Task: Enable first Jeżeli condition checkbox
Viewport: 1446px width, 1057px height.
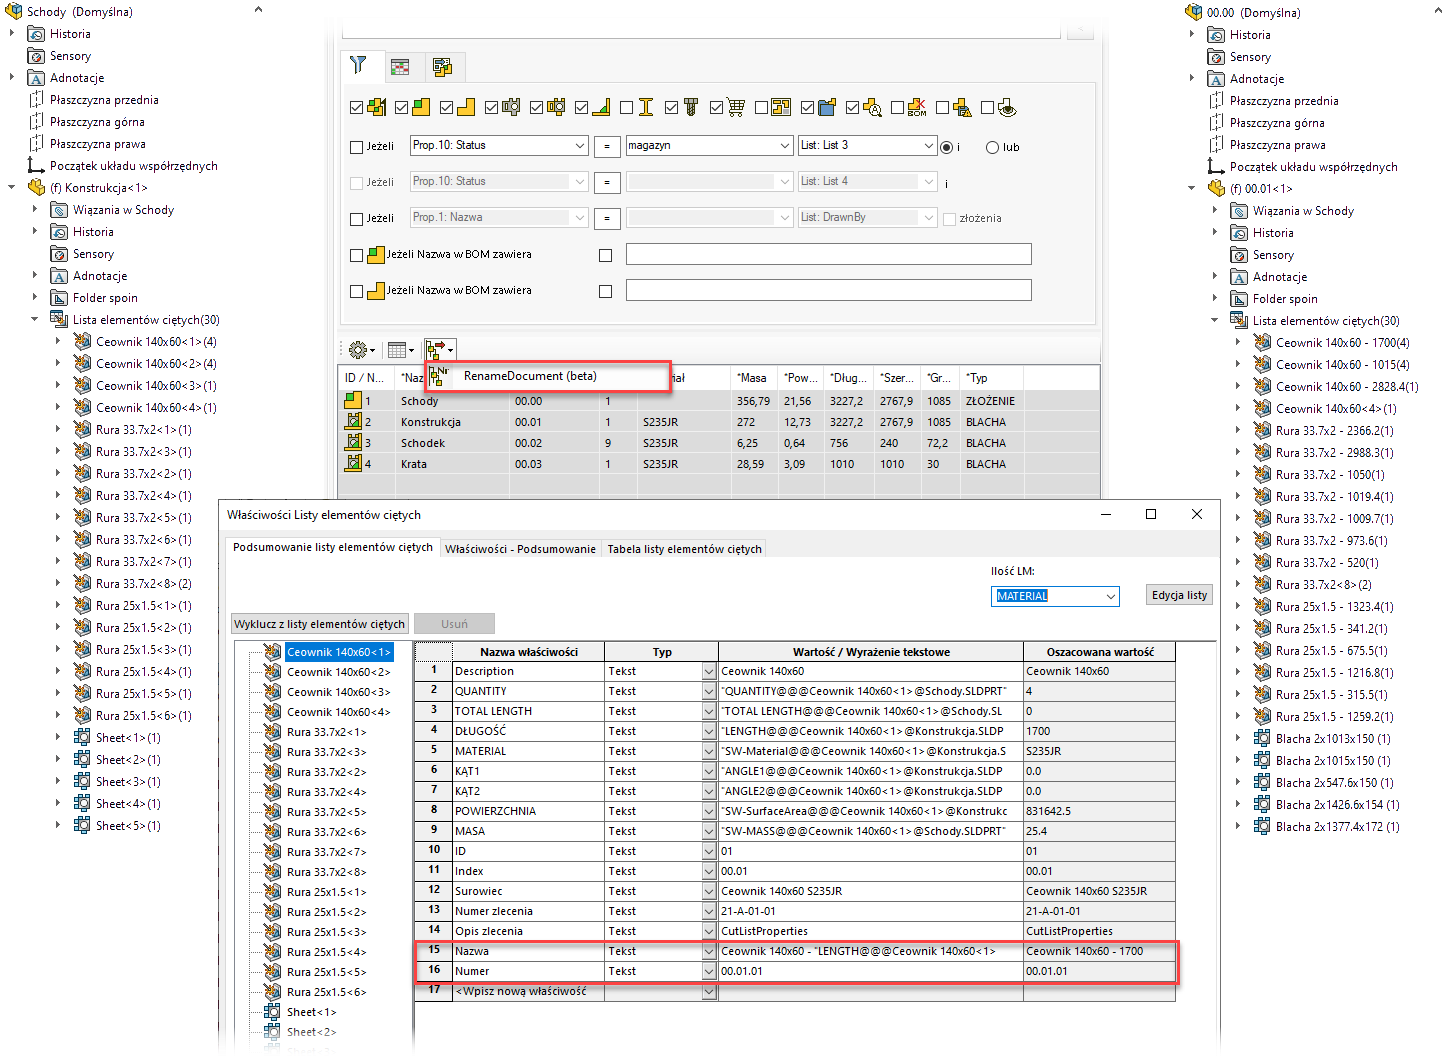Action: tap(356, 147)
